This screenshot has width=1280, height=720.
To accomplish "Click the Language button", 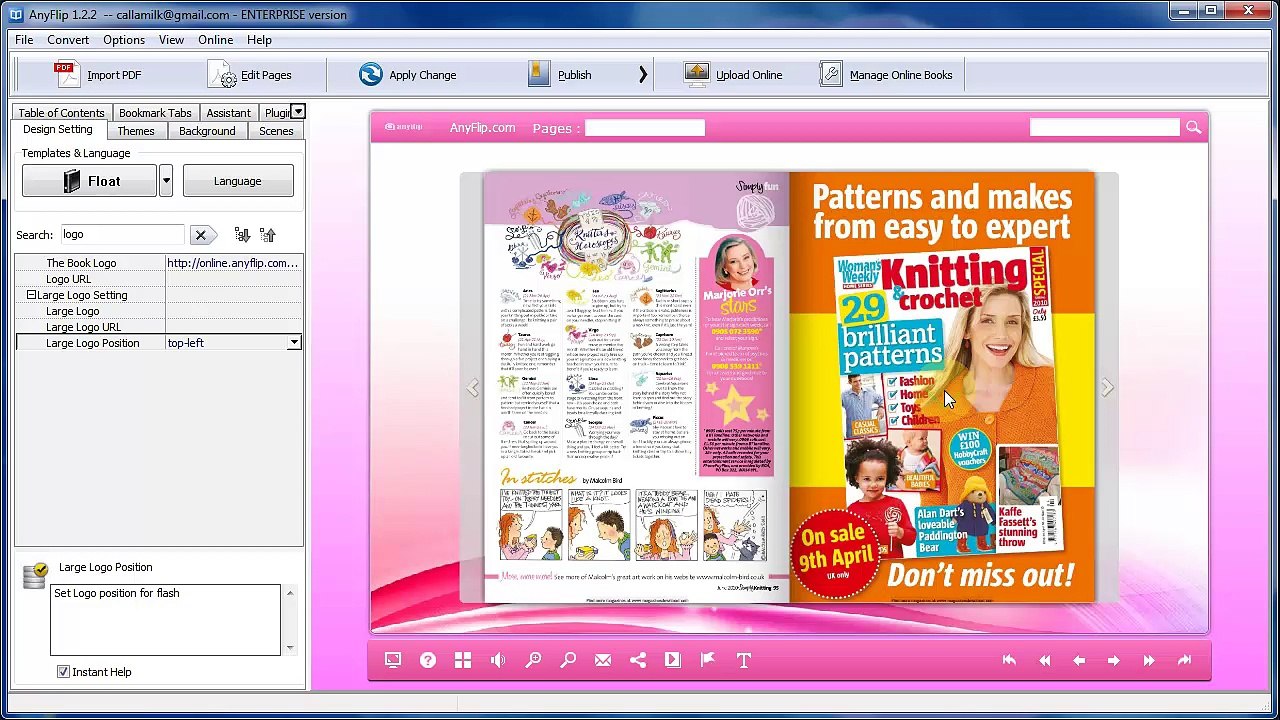I will click(x=238, y=181).
